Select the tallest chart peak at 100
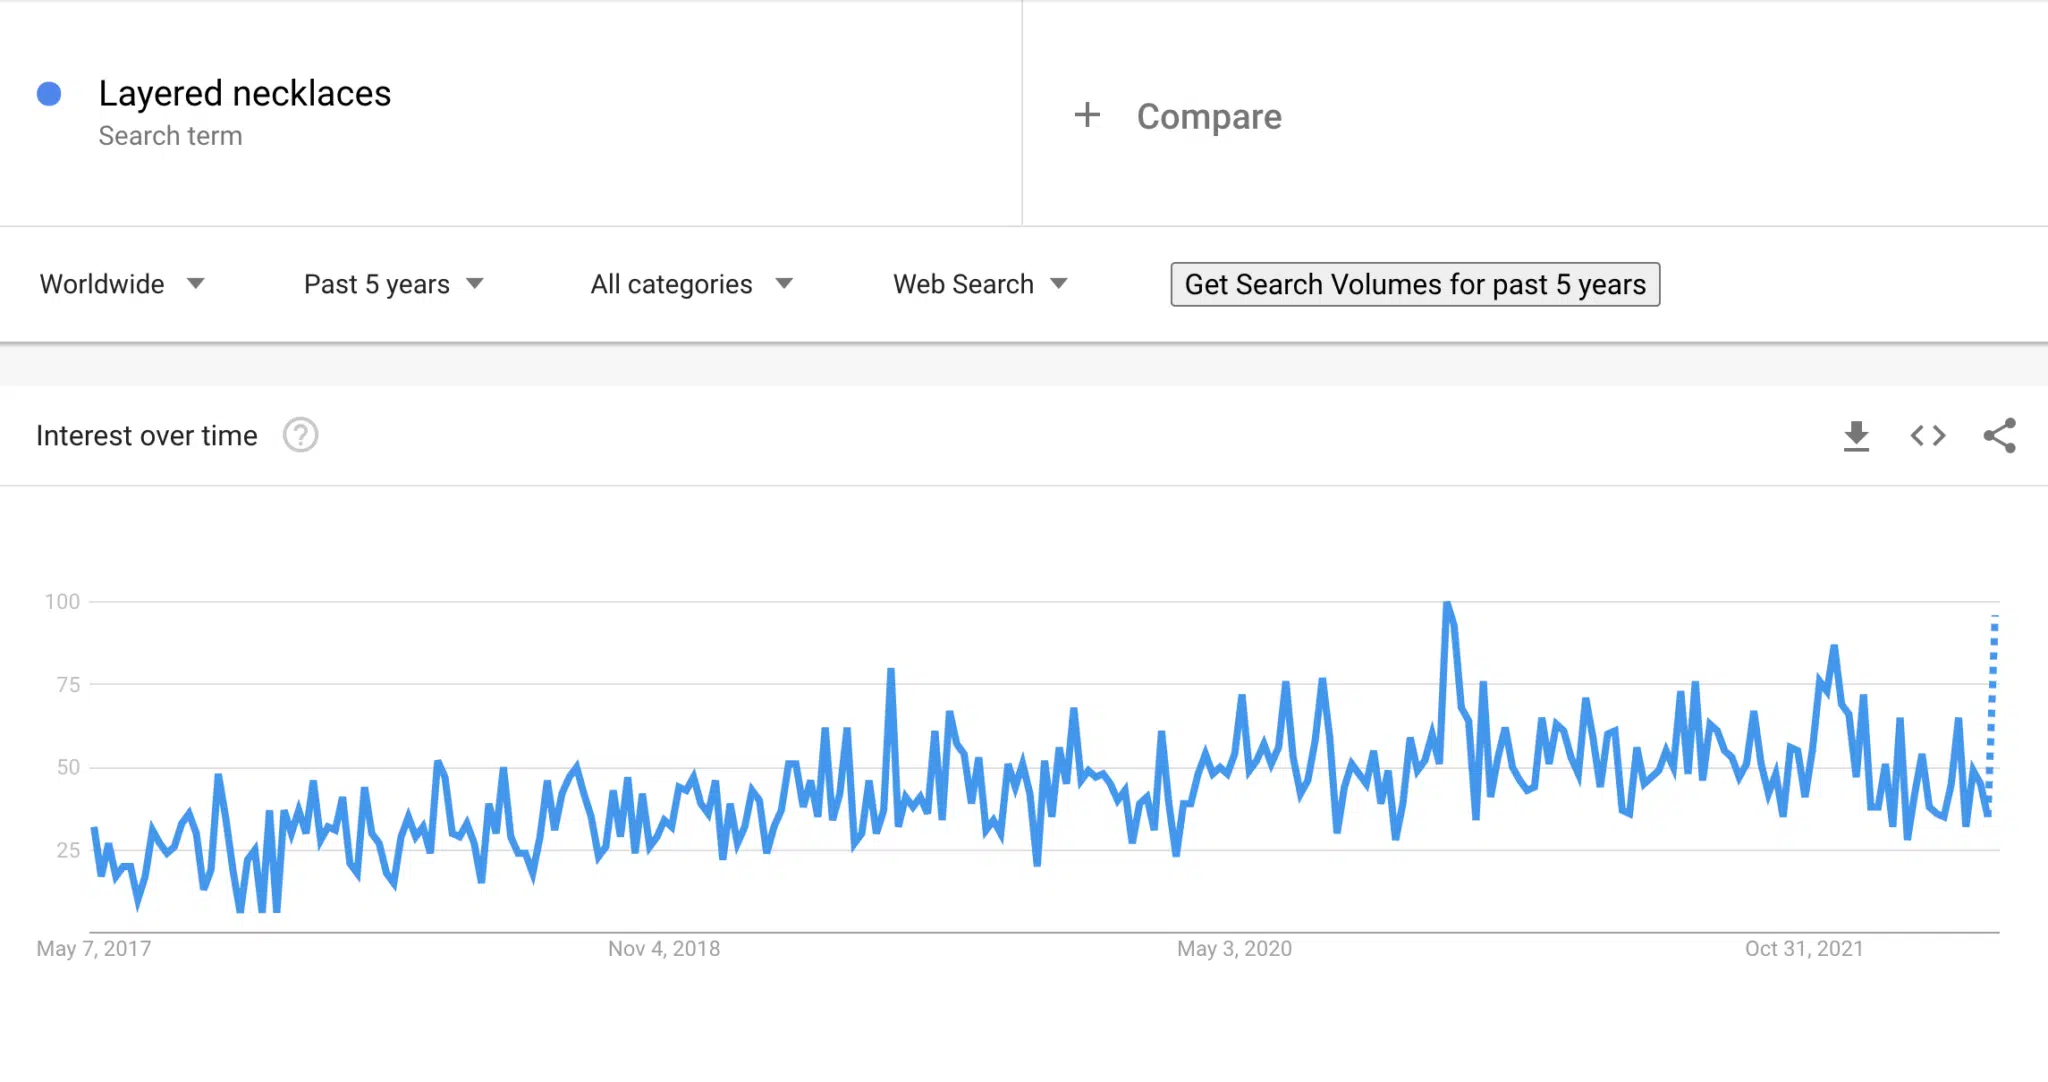Viewport: 2048px width, 1082px height. tap(1447, 604)
